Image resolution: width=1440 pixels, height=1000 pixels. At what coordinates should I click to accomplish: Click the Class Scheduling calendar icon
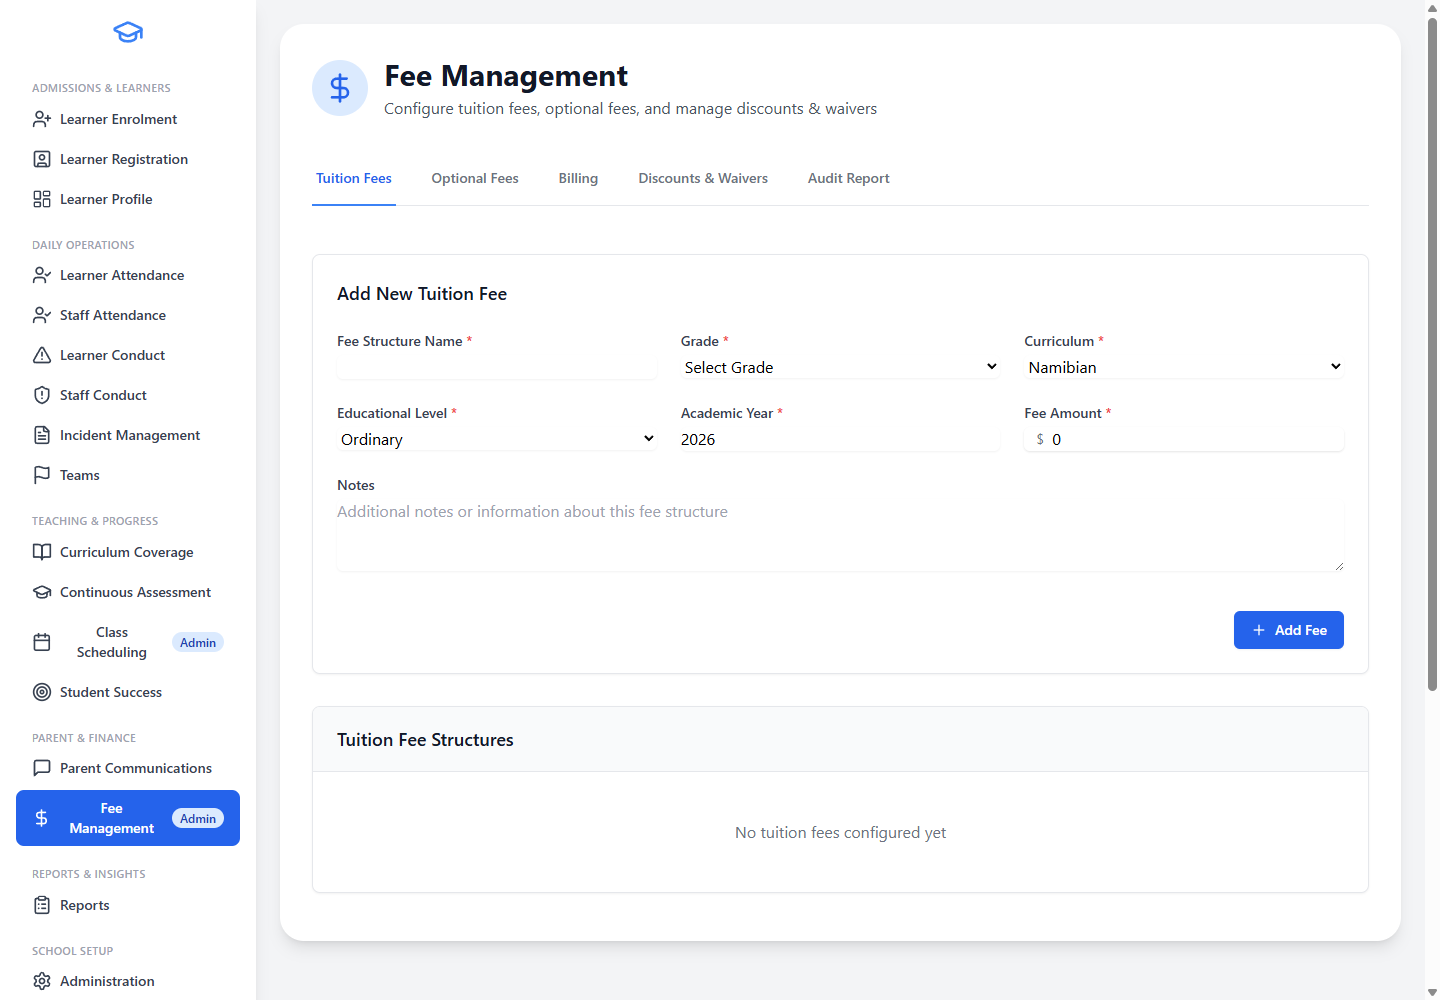[x=42, y=642]
